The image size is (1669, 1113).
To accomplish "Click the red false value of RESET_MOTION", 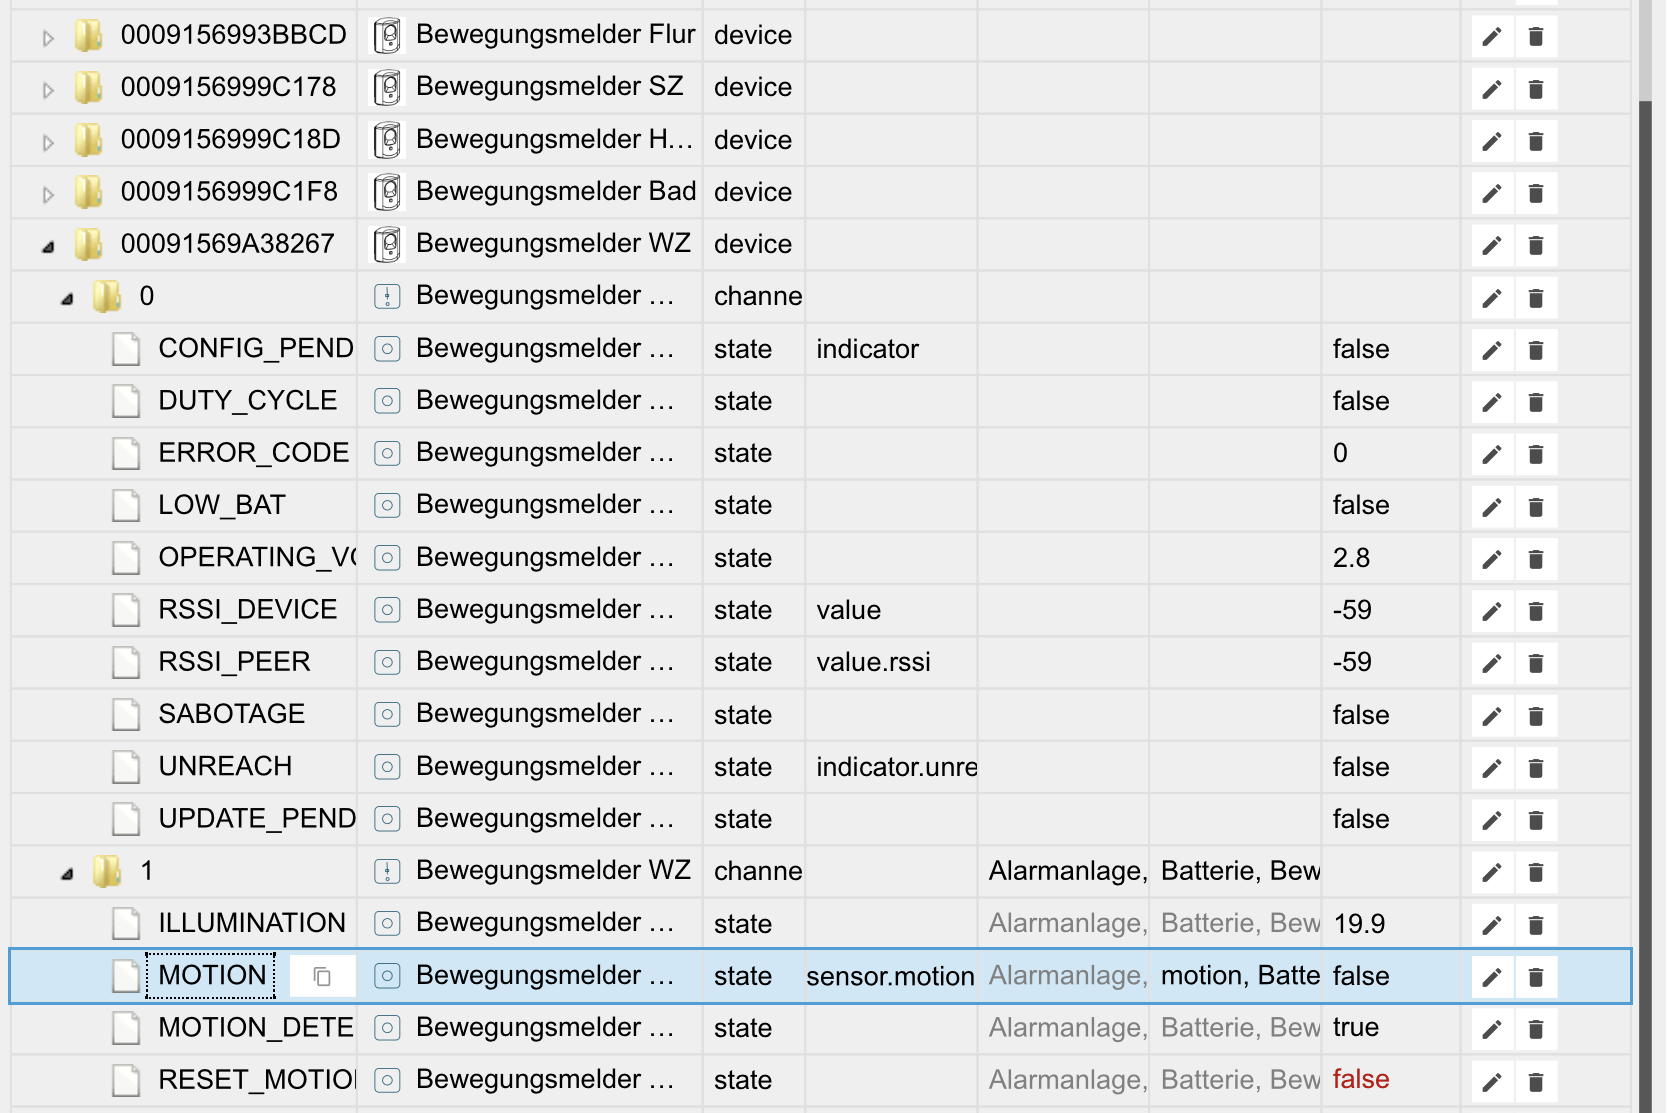I will point(1360,1079).
